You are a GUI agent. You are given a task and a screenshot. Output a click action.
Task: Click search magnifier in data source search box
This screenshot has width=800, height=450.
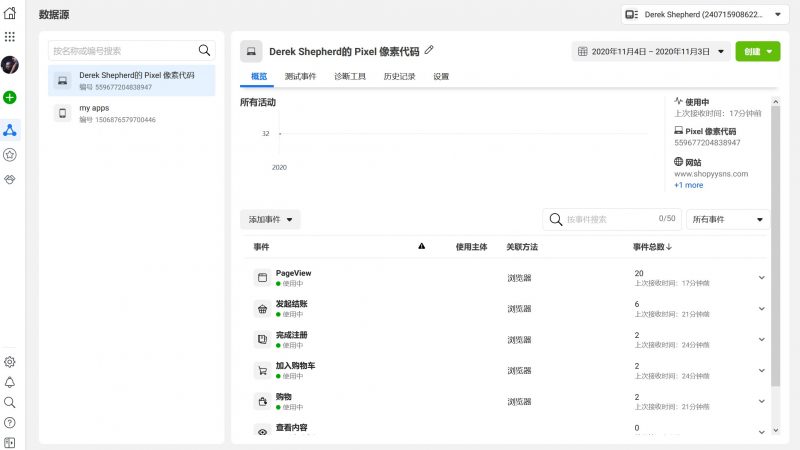point(204,50)
